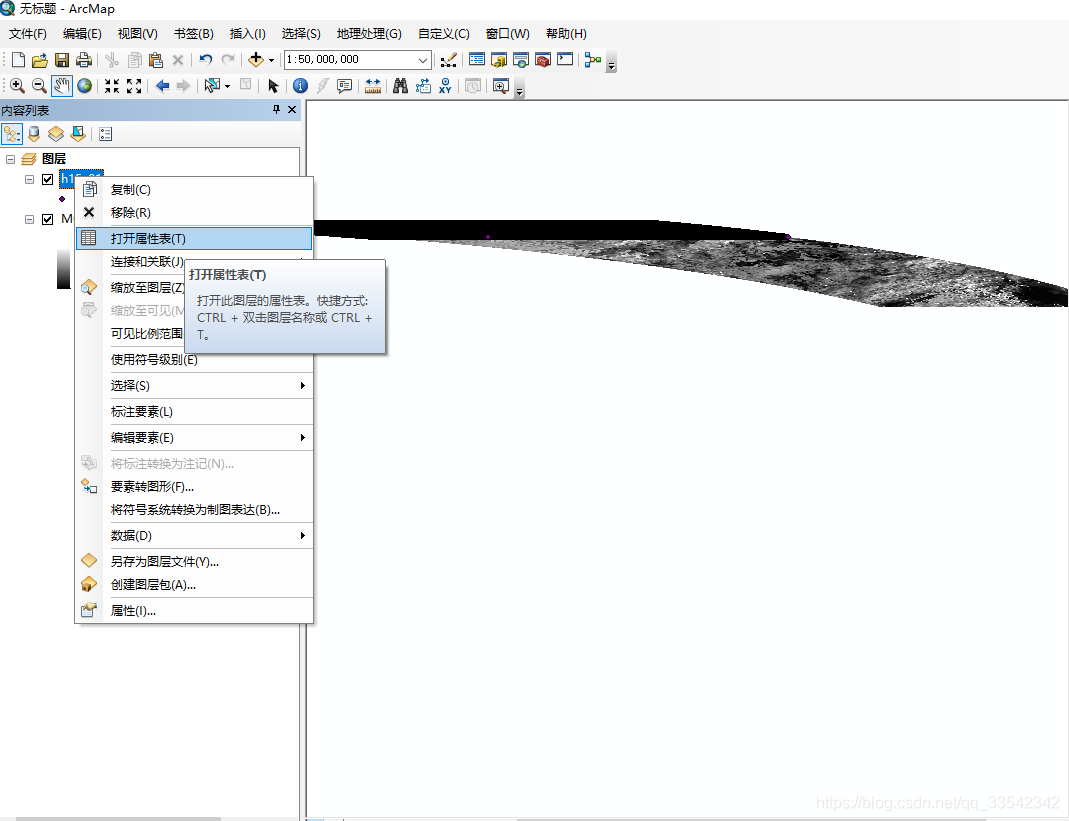Open the Add Data dropdown arrow

click(271, 60)
